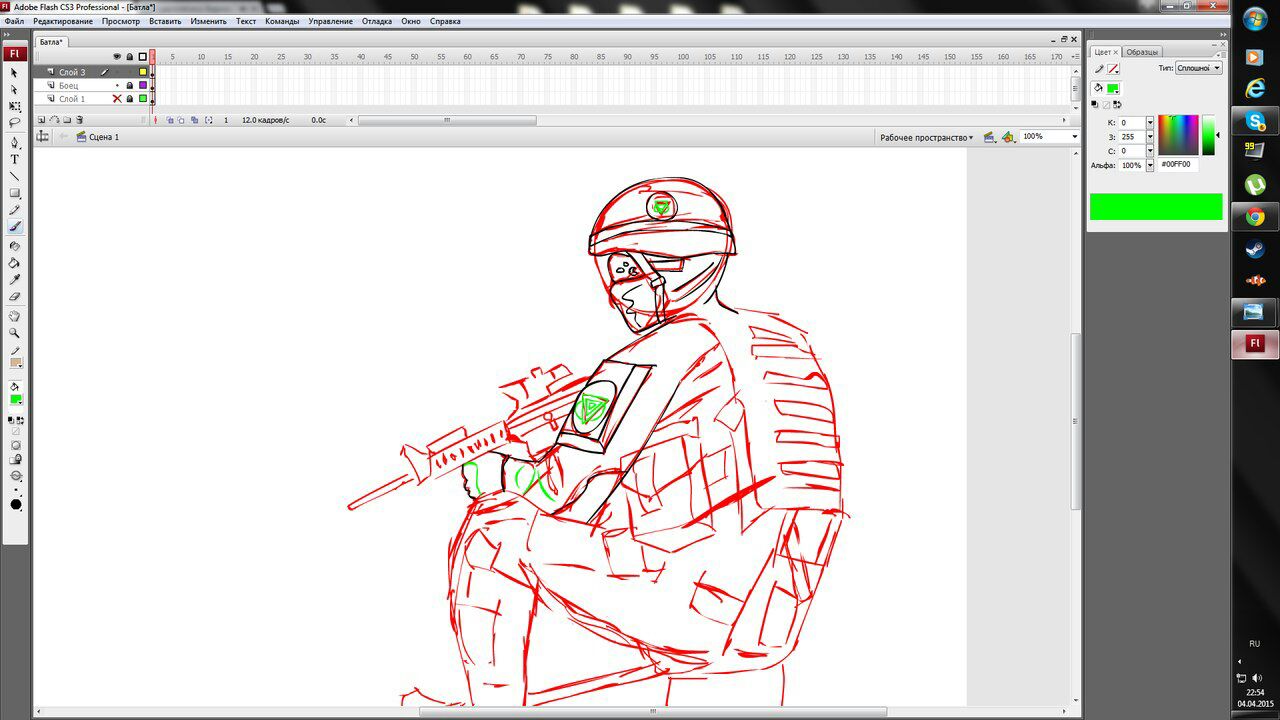Select the Hand tool
This screenshot has width=1280, height=720.
point(15,316)
